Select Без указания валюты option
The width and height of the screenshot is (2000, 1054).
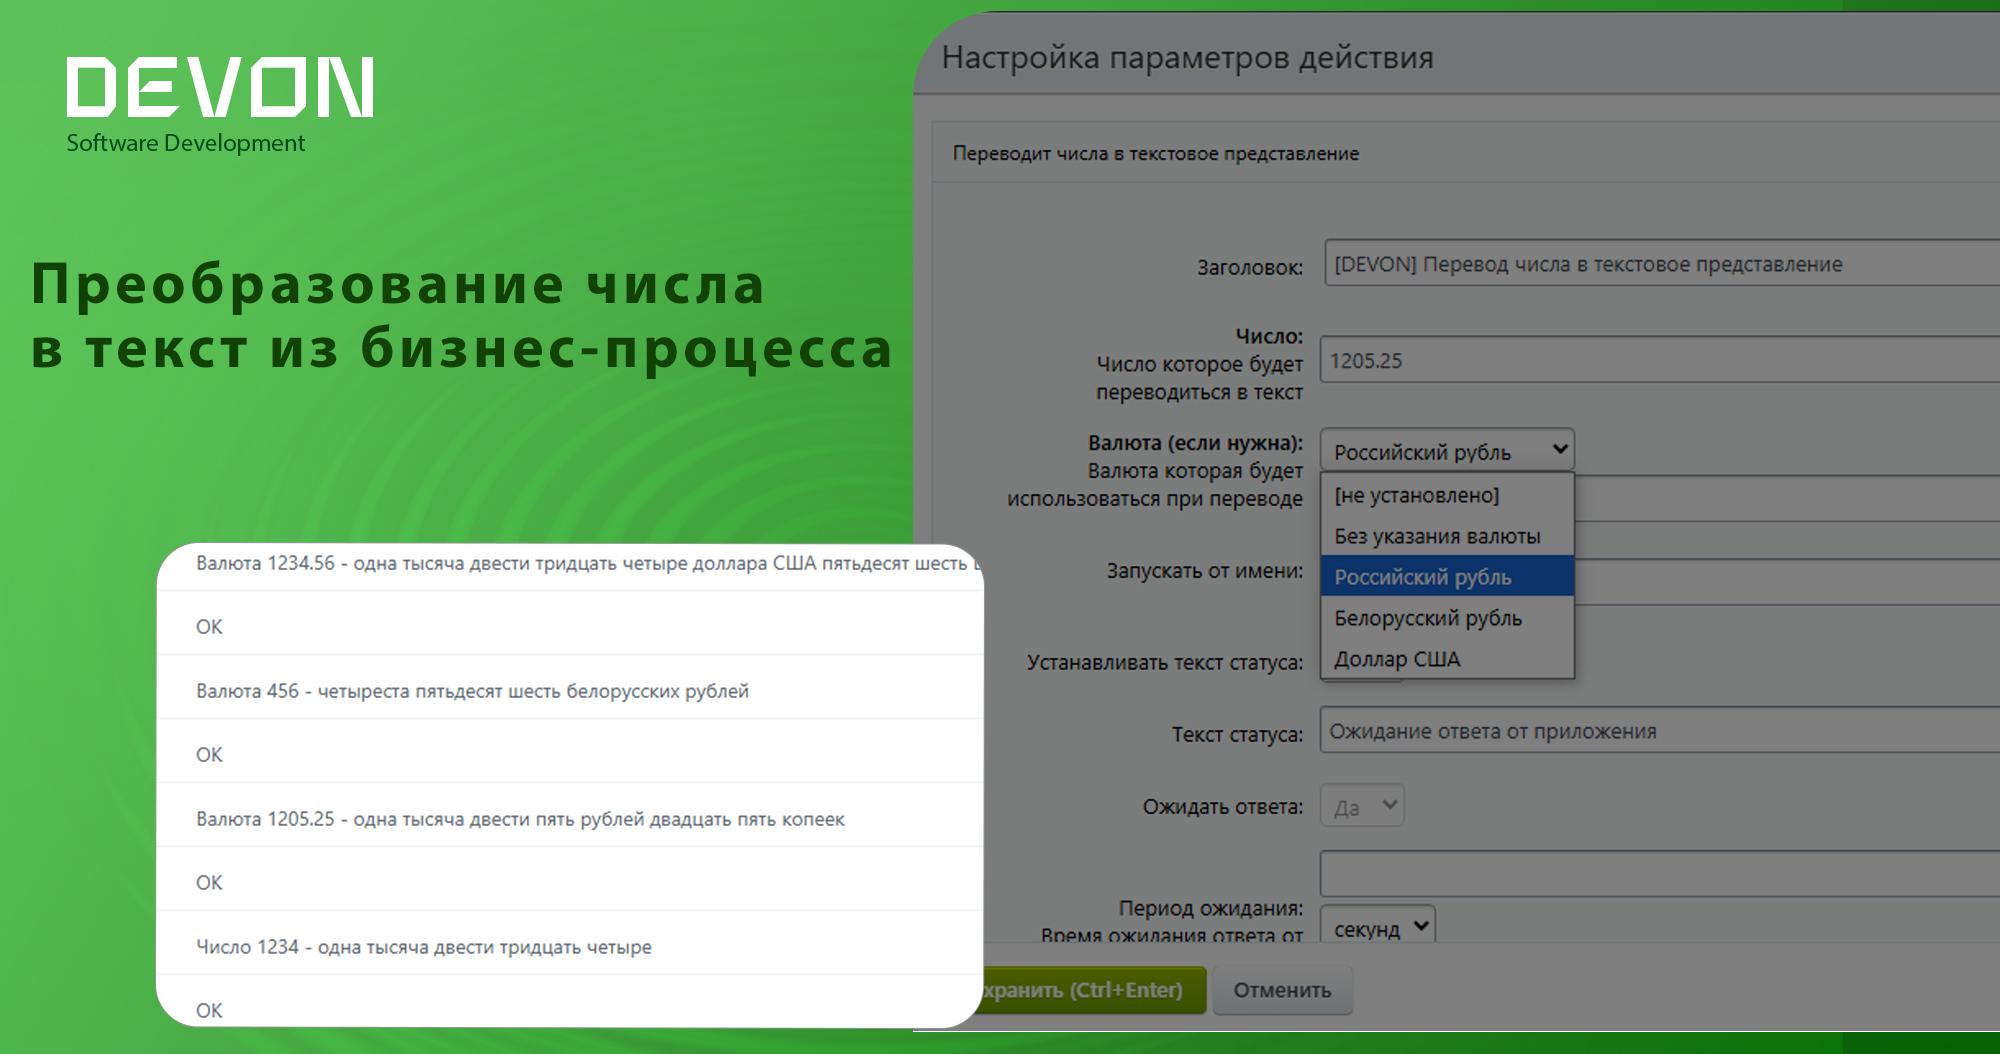point(1447,536)
